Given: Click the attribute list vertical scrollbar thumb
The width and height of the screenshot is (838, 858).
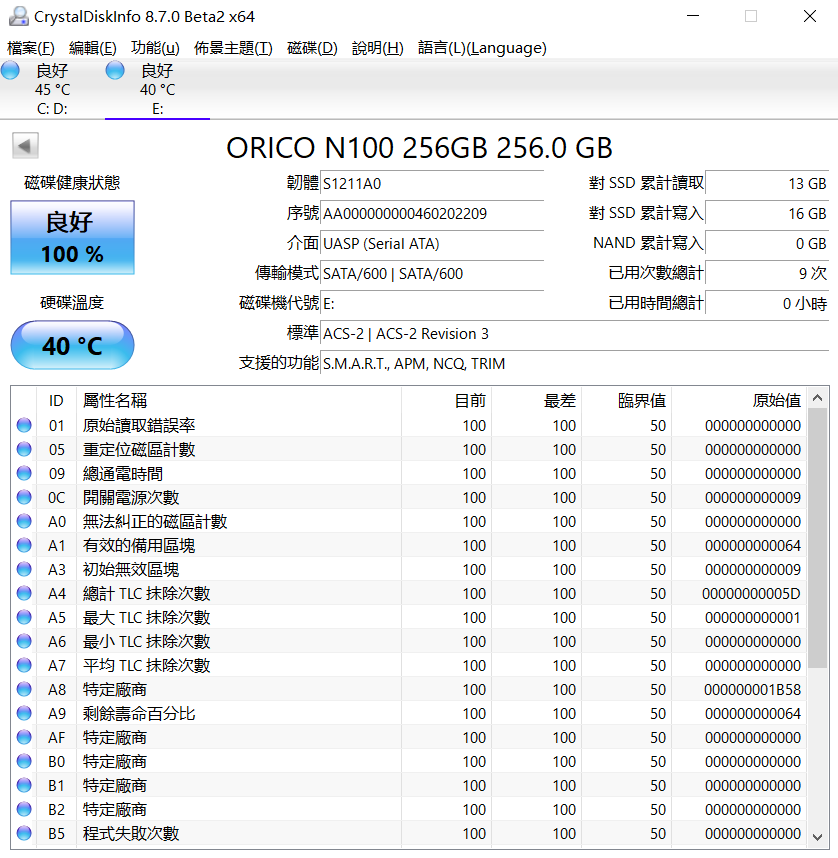Looking at the screenshot, I should (x=818, y=538).
